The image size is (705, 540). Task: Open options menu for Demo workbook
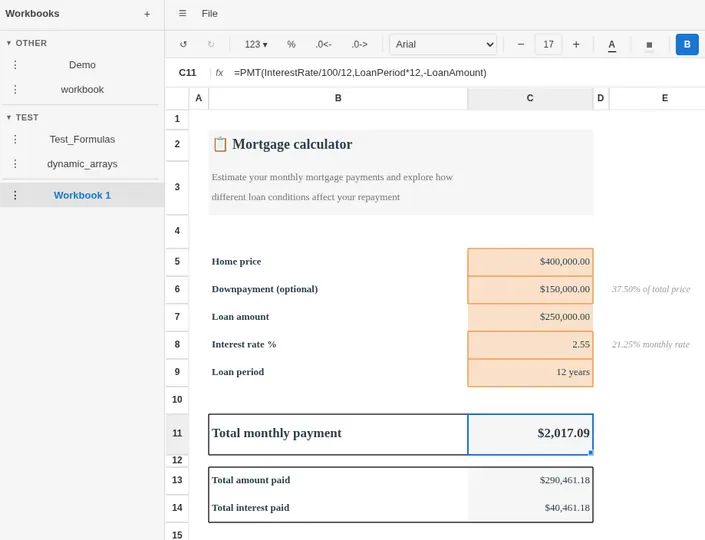pyautogui.click(x=15, y=65)
